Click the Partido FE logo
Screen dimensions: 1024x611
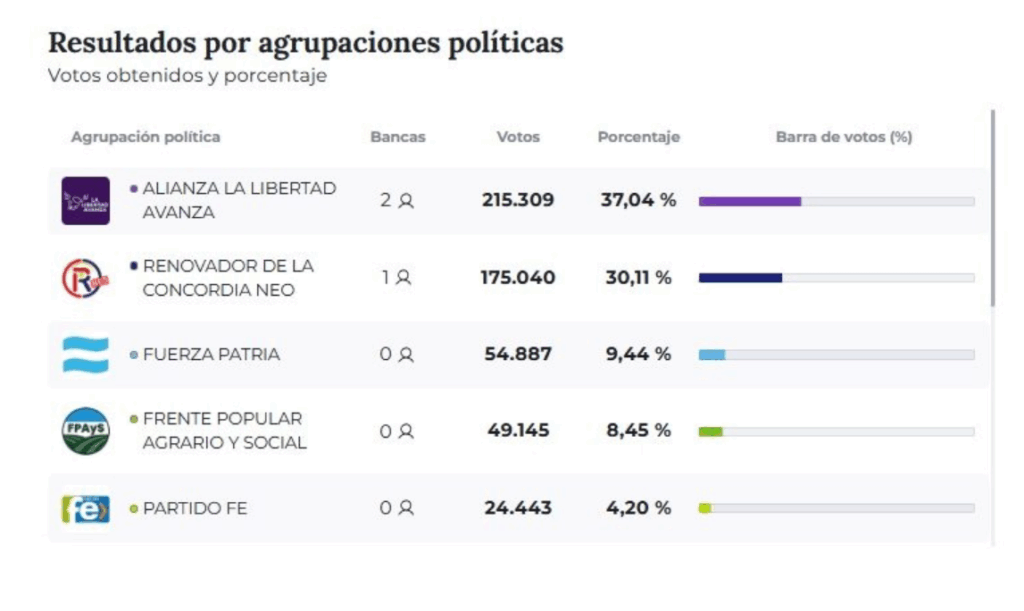click(85, 508)
